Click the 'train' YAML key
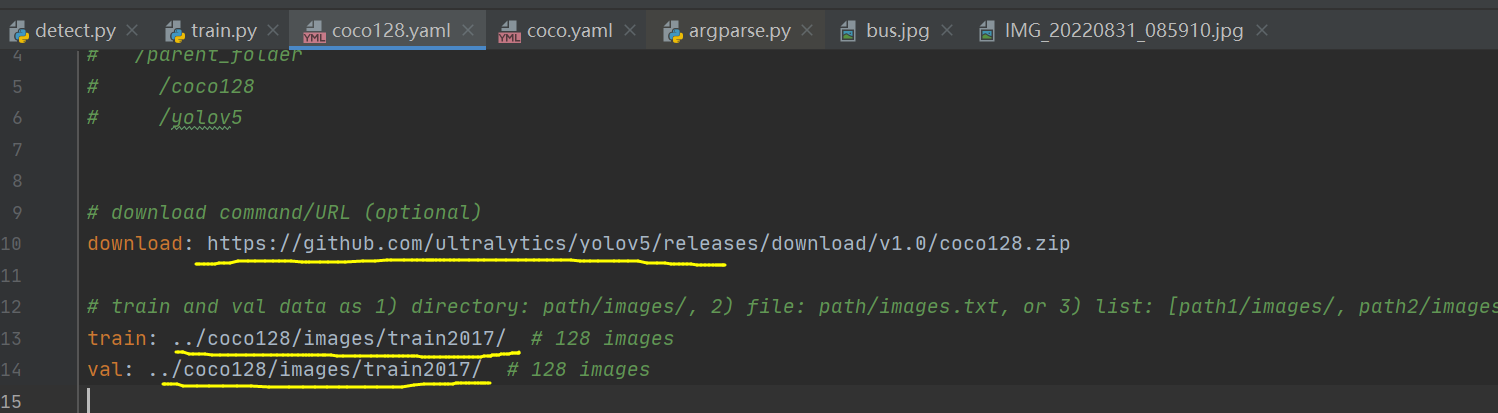 pos(118,338)
